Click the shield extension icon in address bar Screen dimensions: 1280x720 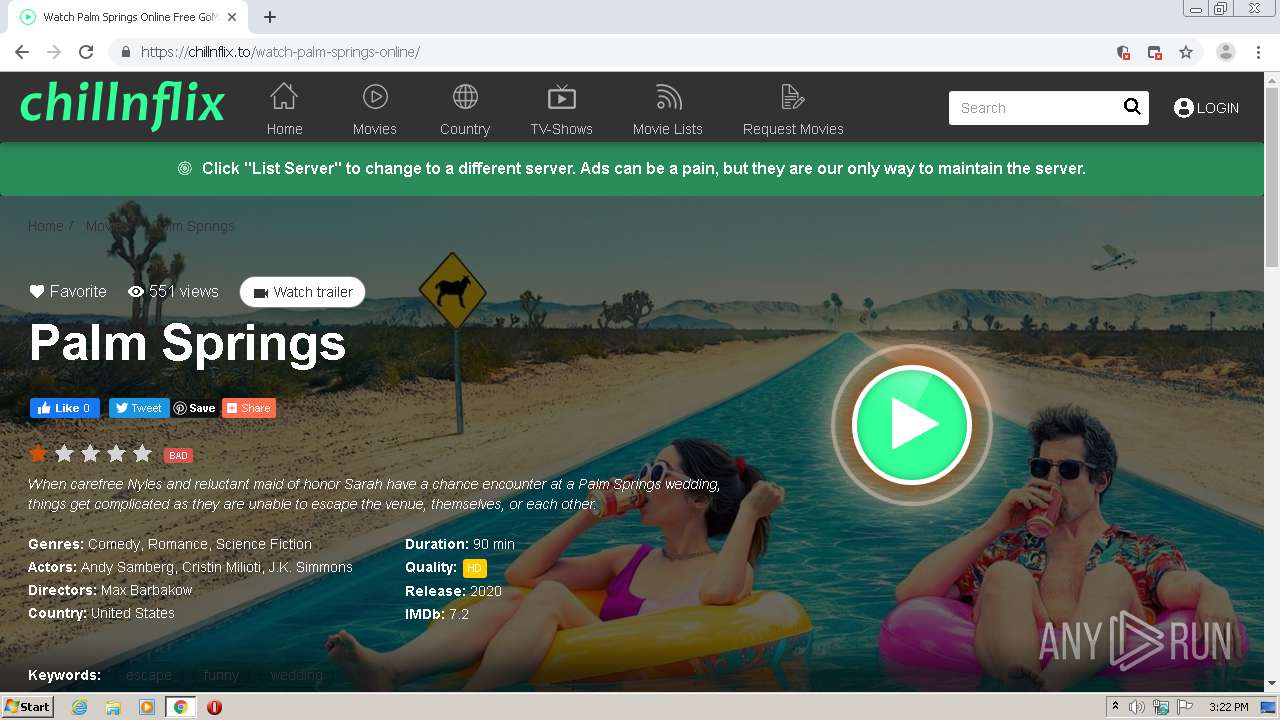1123,52
